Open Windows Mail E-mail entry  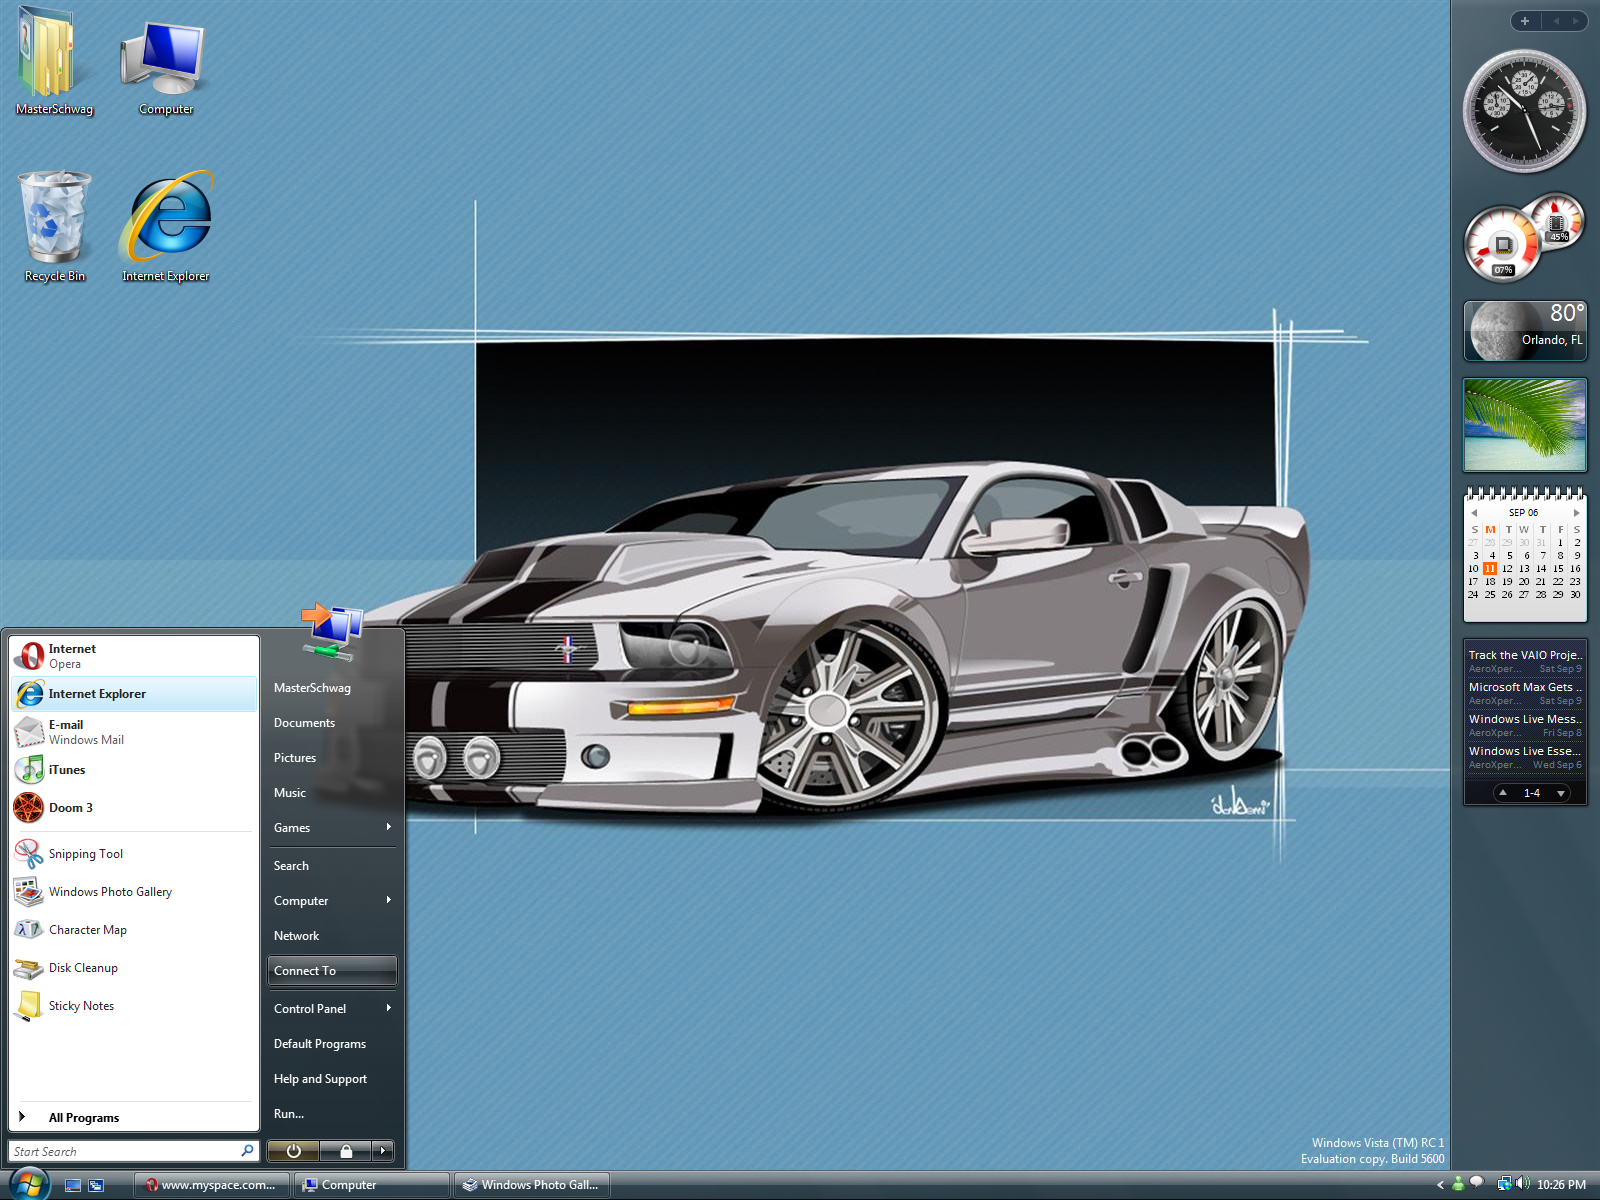(134, 732)
